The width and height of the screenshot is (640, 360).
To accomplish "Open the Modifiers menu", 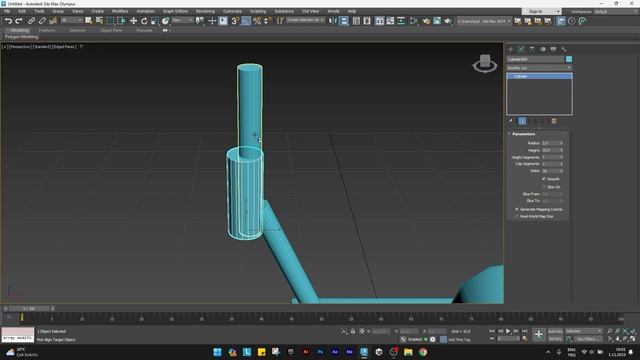I will click(x=120, y=11).
